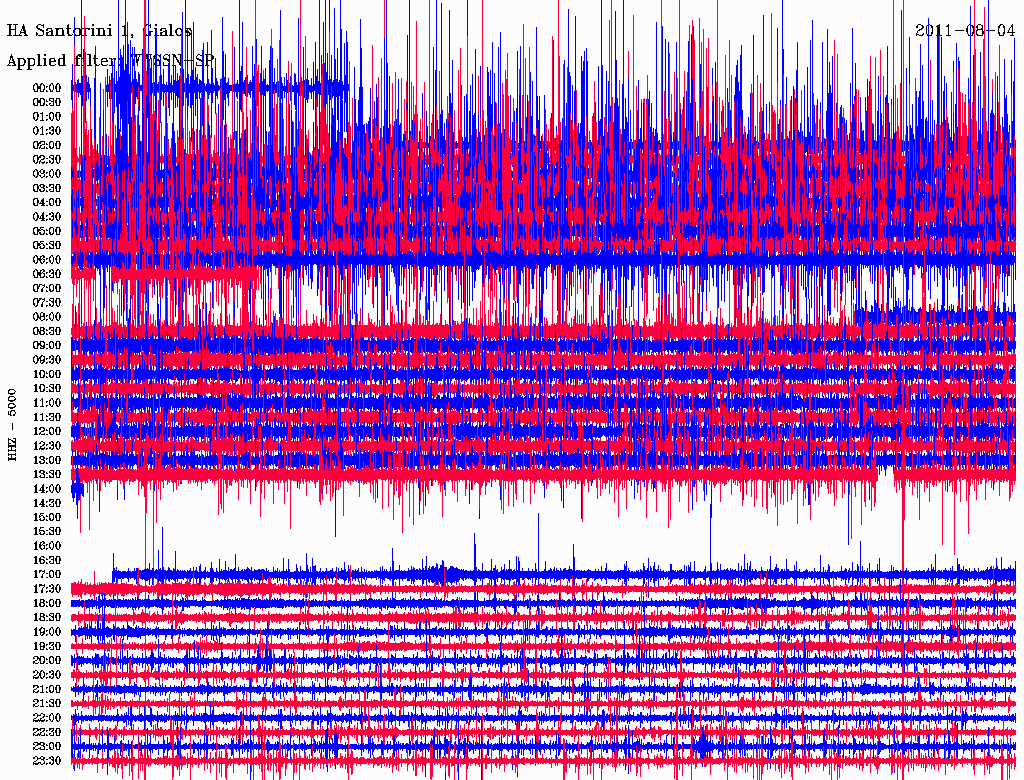The height and width of the screenshot is (780, 1024).
Task: Click the station title "HA Santorini 1, Gialos"
Action: [x=100, y=31]
